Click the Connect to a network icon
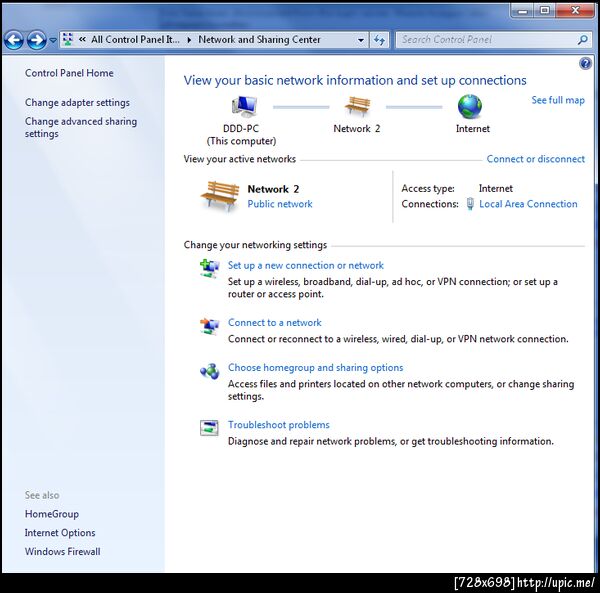Screen dimensions: 600x593 (x=209, y=326)
